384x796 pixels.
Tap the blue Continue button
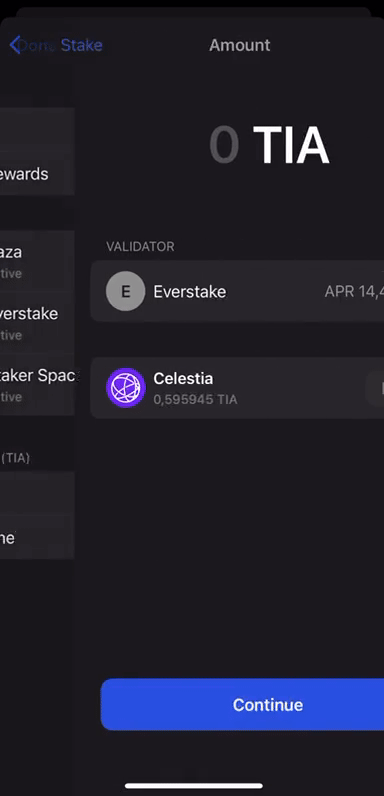tap(242, 705)
